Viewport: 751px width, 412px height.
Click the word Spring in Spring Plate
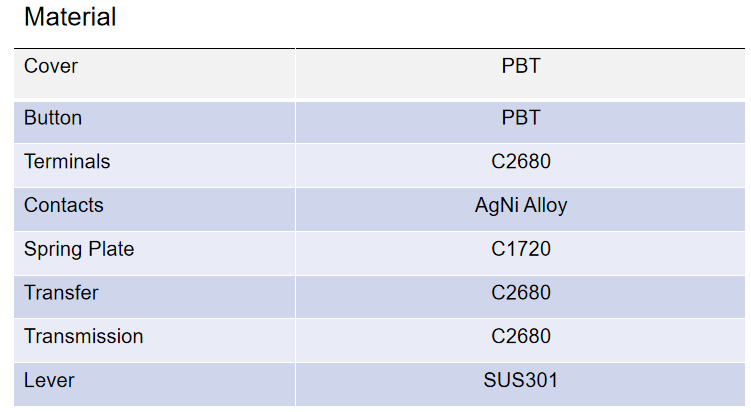[51, 250]
